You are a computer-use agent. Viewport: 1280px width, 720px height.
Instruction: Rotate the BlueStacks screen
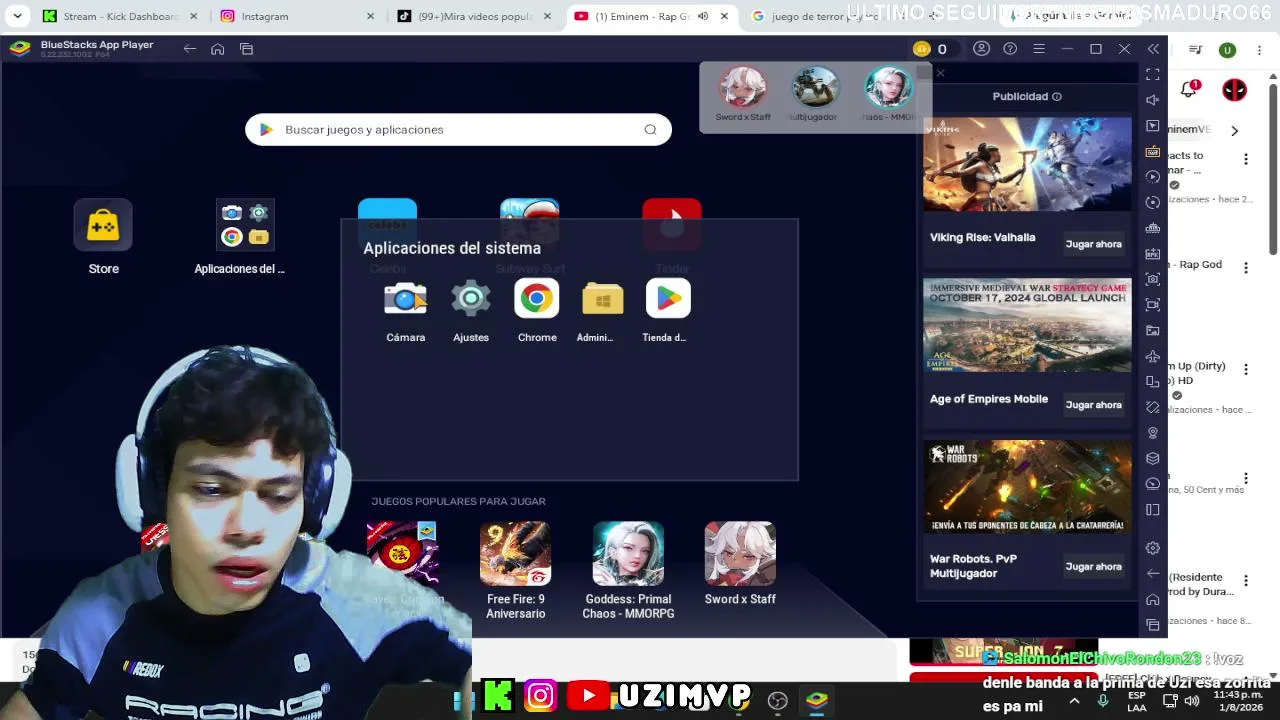coord(1153,382)
